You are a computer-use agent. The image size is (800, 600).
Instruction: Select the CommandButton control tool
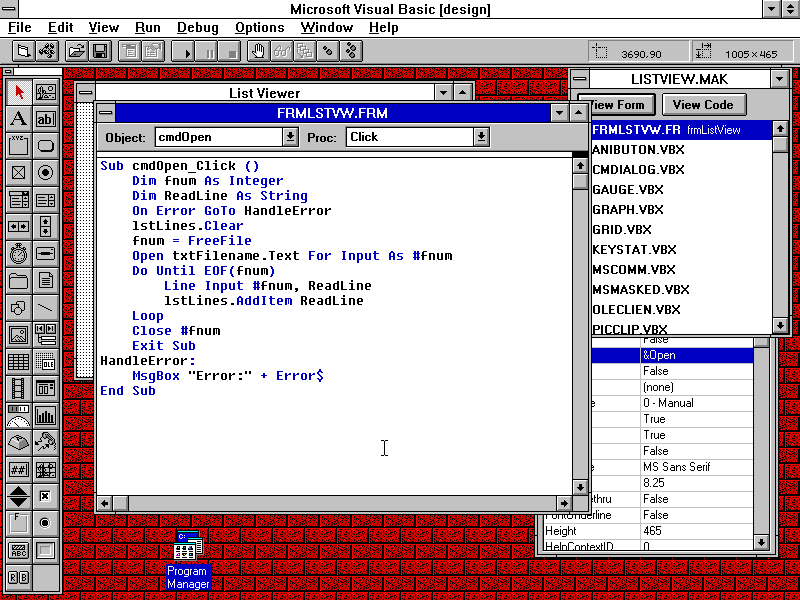point(45,146)
